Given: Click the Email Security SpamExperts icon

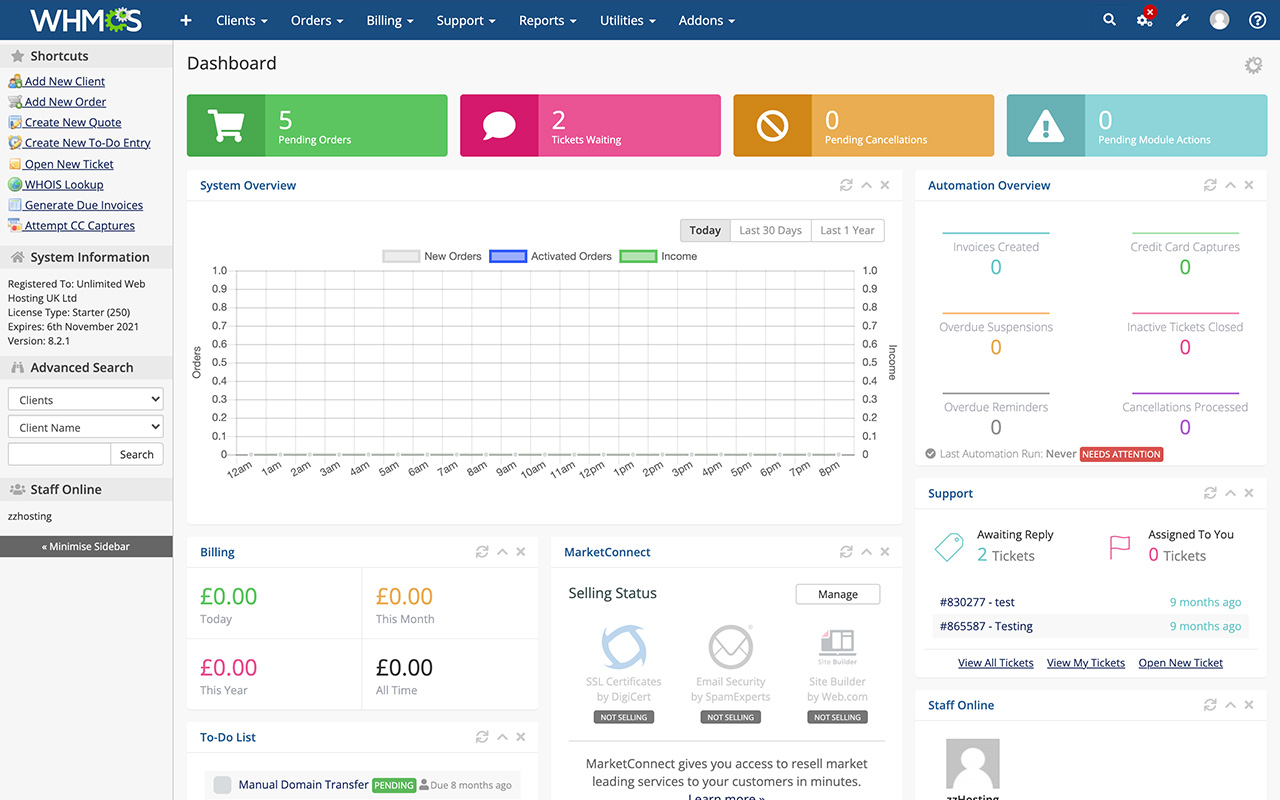Looking at the screenshot, I should (731, 647).
